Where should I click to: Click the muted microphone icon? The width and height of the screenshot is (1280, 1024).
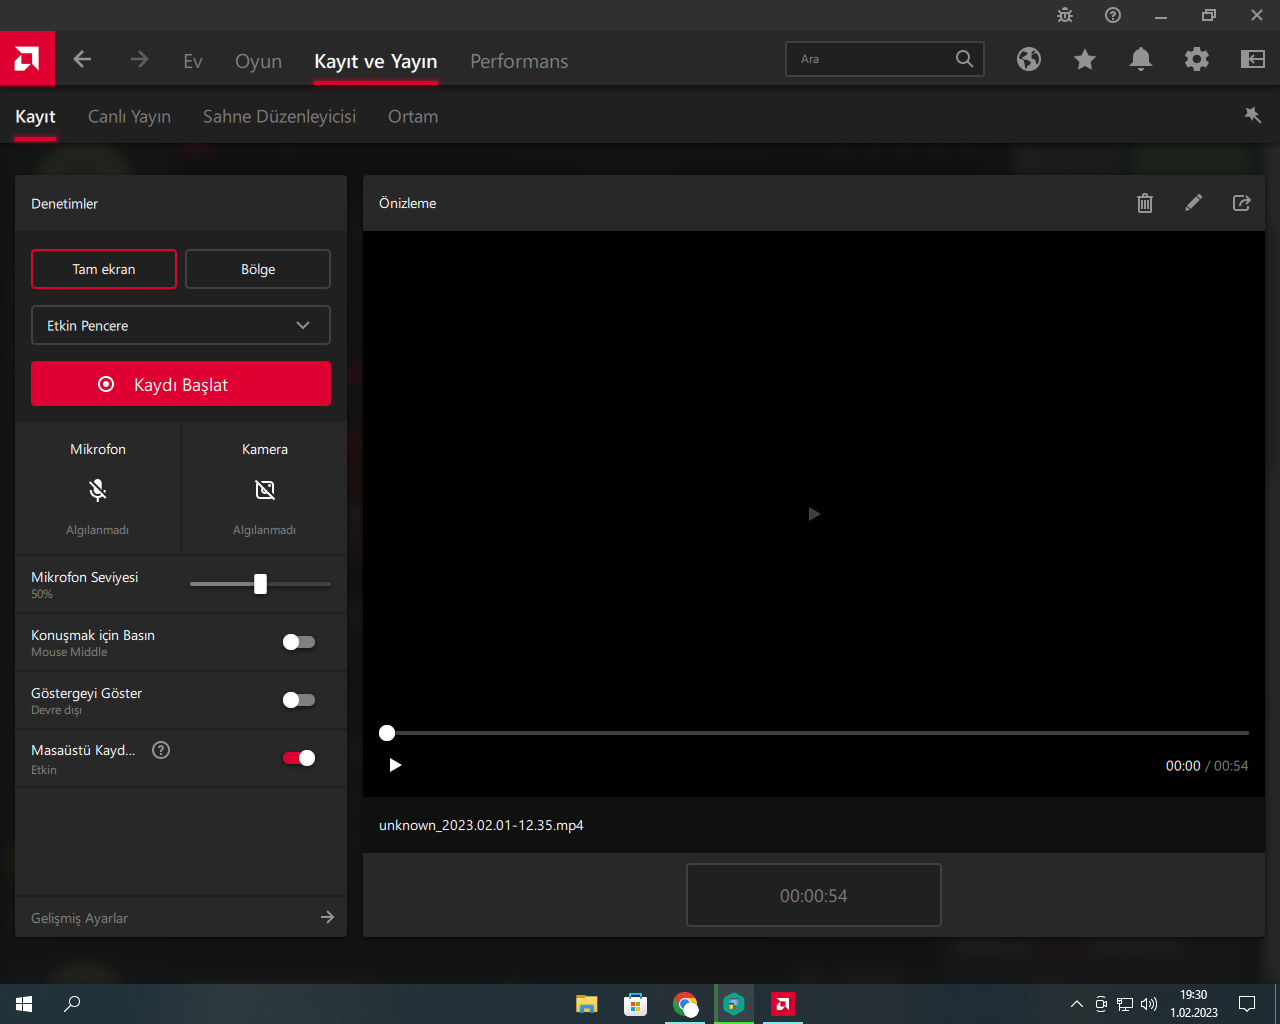98,490
